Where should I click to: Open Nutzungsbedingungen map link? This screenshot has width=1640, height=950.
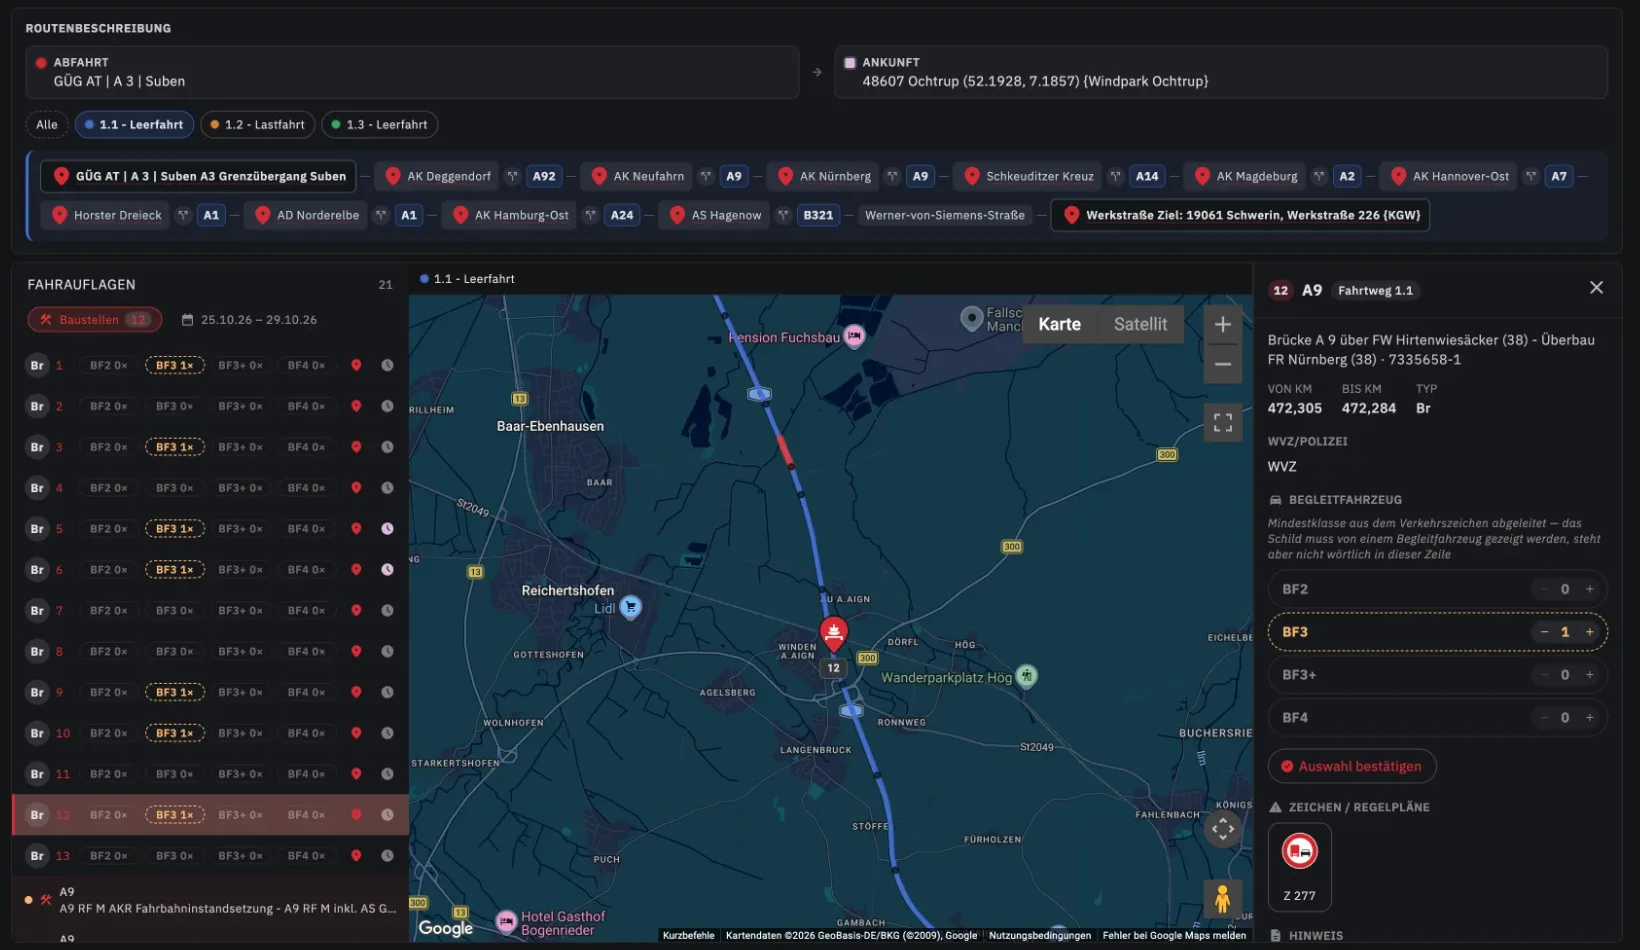1039,936
